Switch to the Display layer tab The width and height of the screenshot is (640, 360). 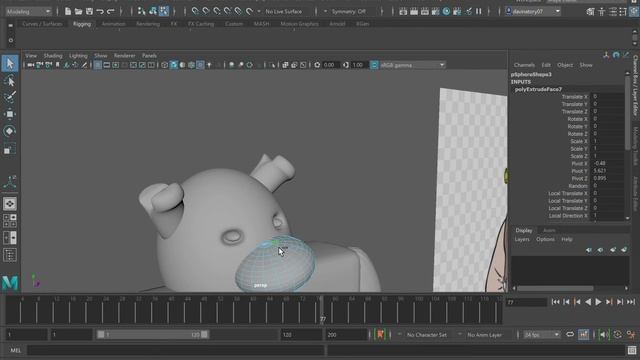click(524, 231)
